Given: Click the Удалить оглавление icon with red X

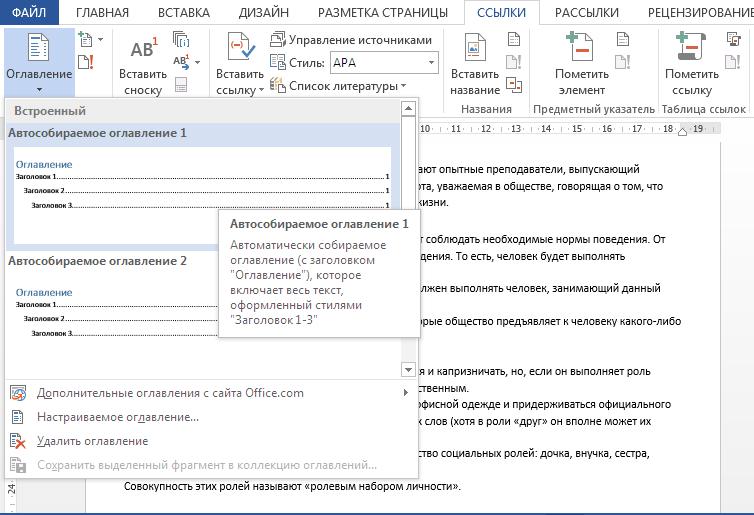Looking at the screenshot, I should point(18,441).
